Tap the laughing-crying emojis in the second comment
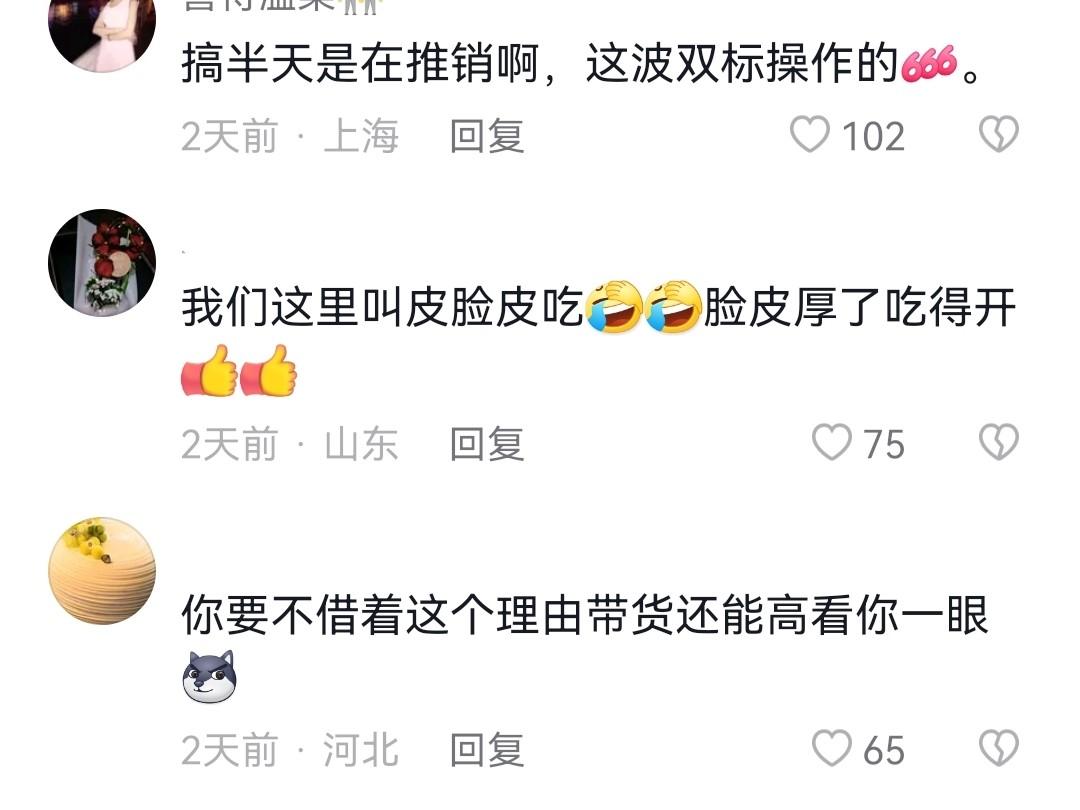This screenshot has height=810, width=1080. [x=643, y=307]
